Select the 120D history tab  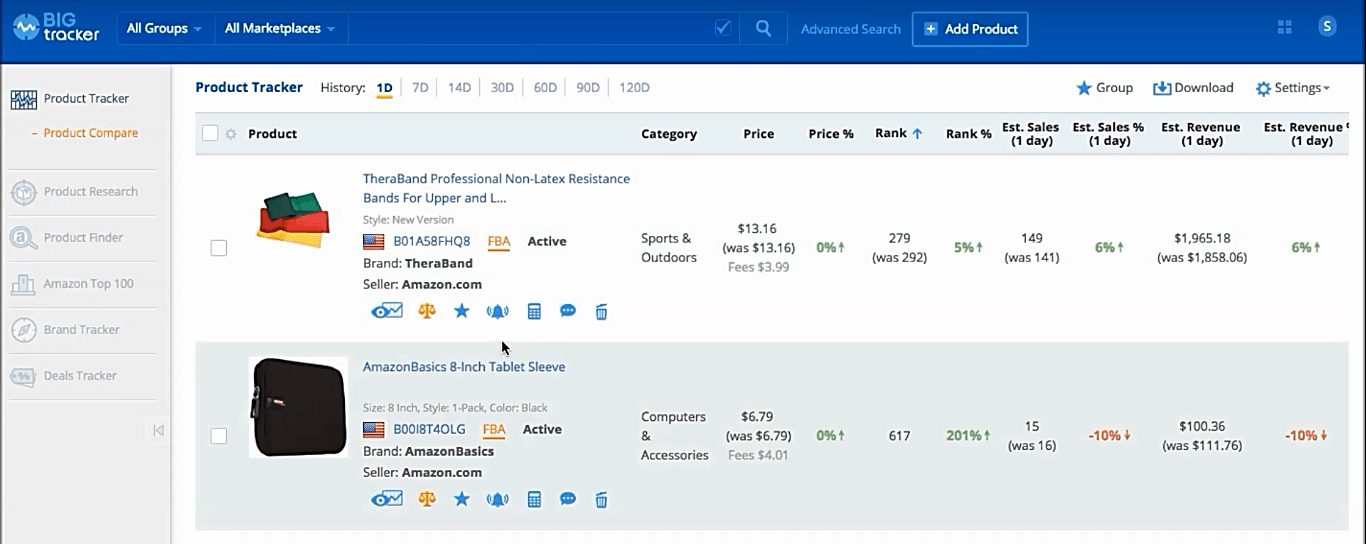tap(634, 88)
